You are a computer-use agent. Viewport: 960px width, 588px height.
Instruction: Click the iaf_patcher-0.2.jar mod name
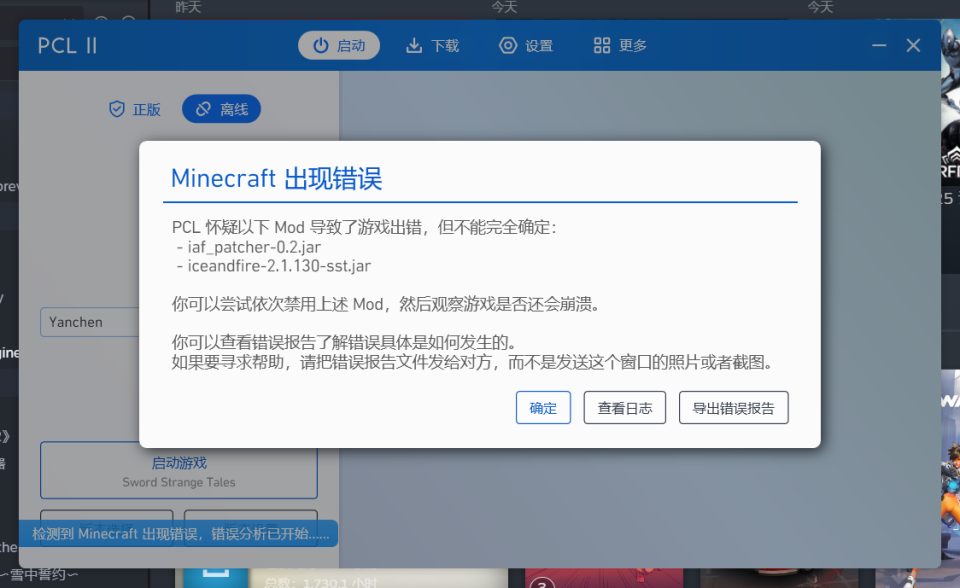click(x=254, y=247)
